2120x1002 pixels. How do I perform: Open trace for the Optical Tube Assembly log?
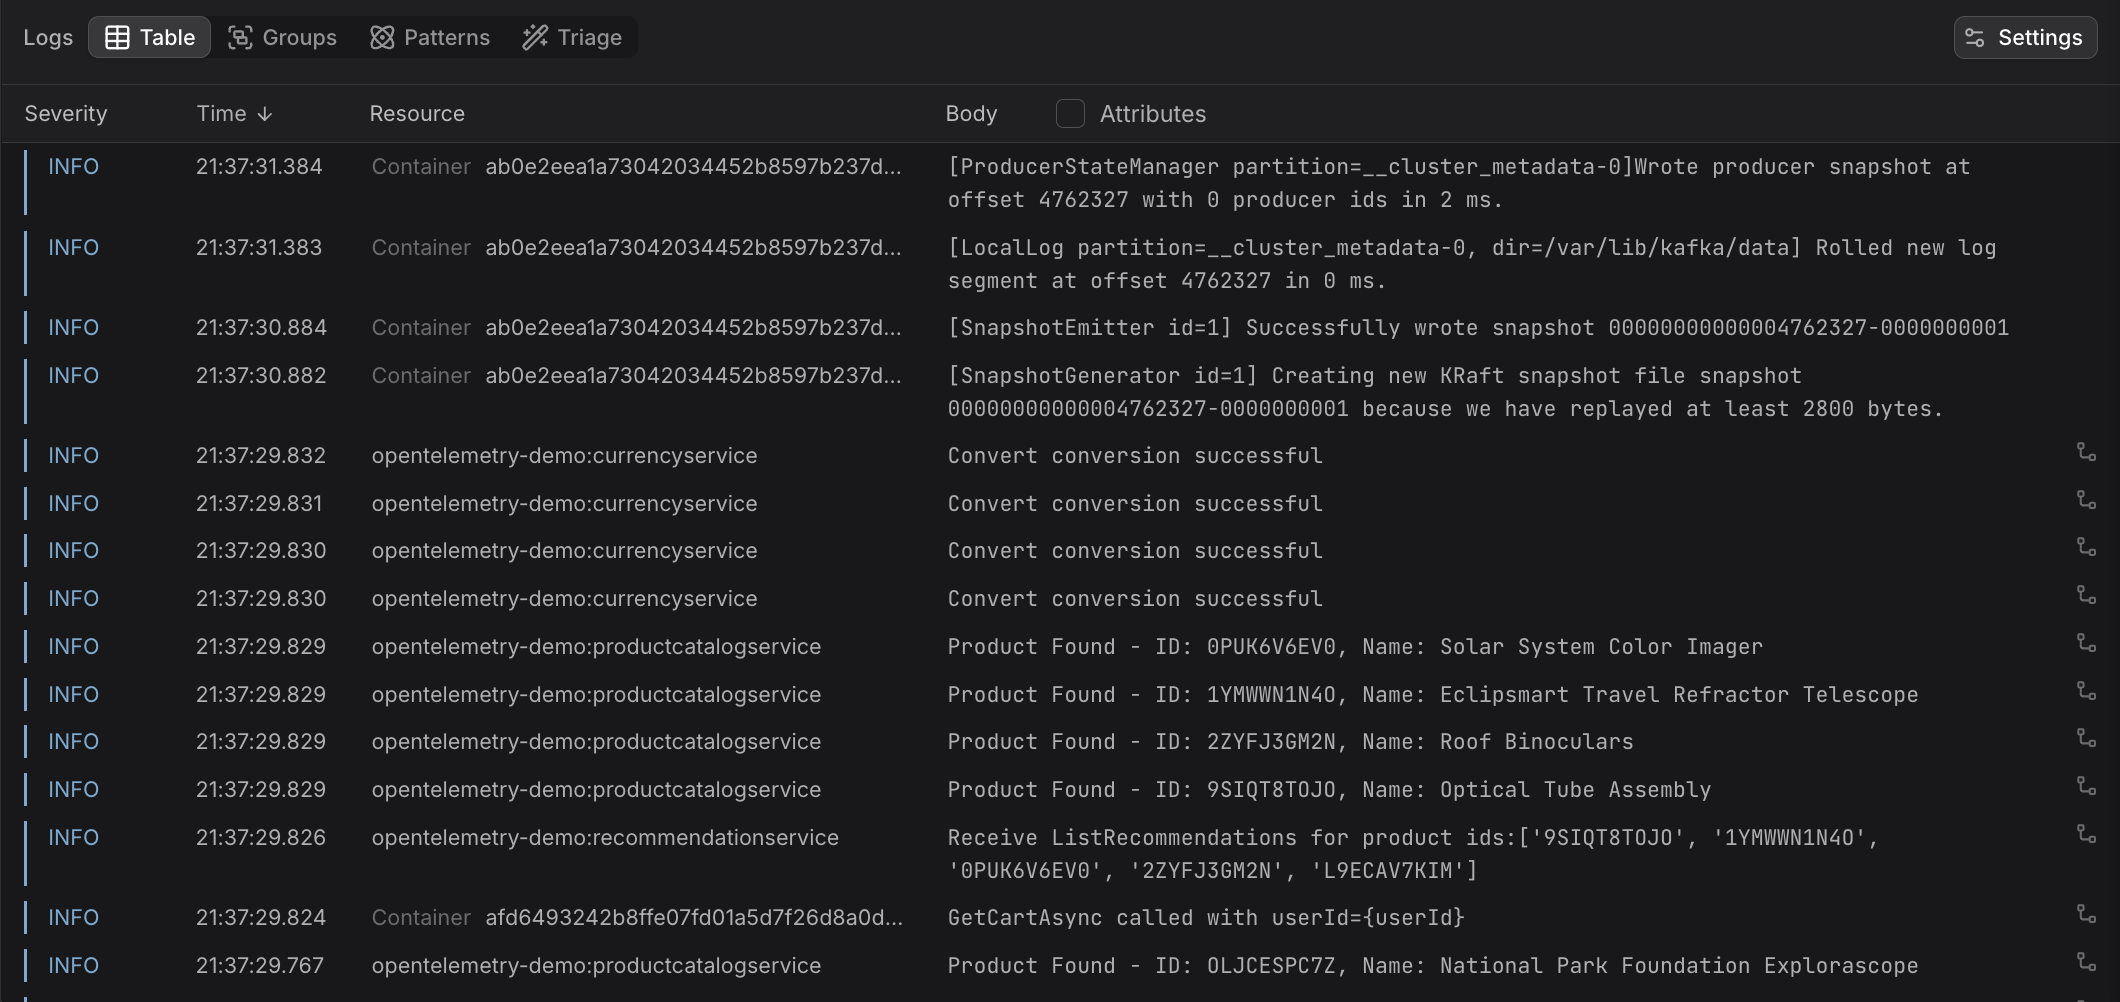tap(2088, 786)
